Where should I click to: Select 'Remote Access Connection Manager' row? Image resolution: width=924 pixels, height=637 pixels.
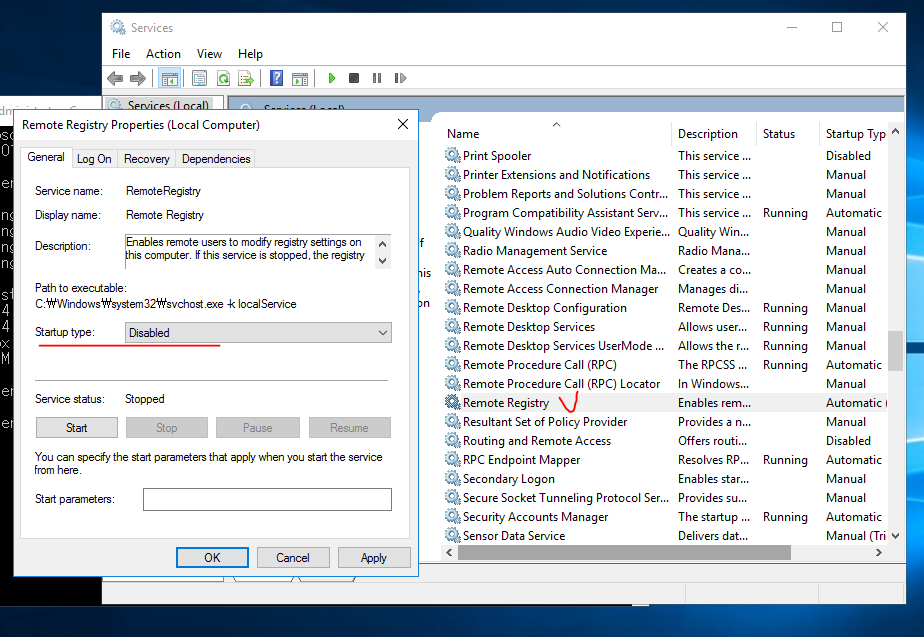click(665, 289)
